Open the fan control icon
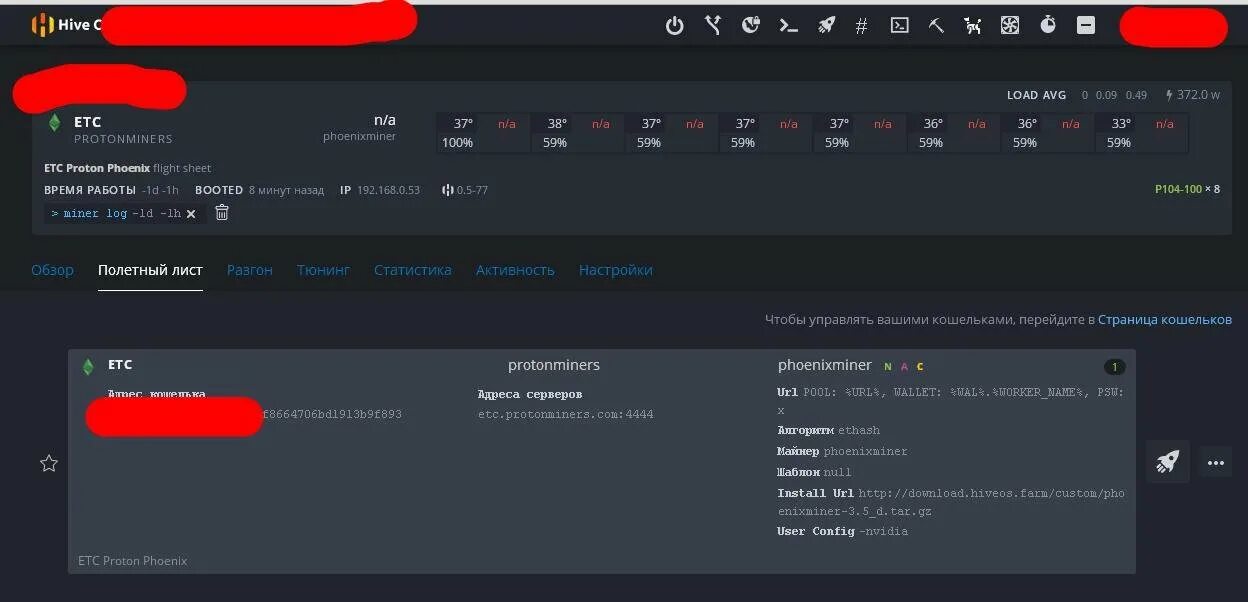The image size is (1248, 602). (x=1010, y=25)
